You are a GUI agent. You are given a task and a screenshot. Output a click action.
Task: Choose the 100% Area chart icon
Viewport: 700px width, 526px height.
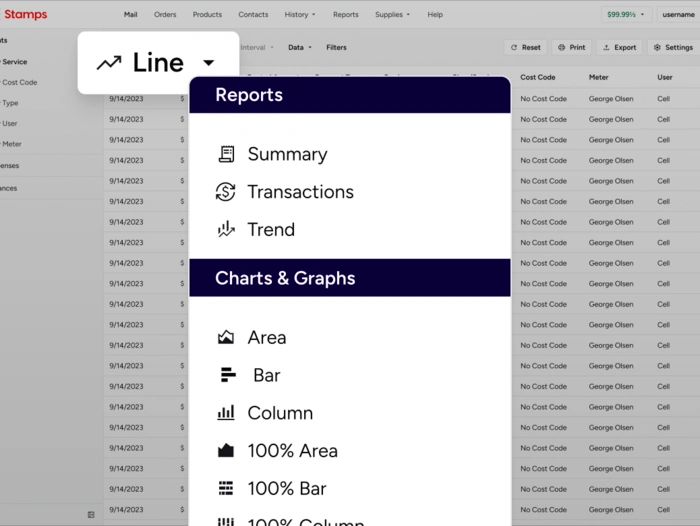pos(226,451)
